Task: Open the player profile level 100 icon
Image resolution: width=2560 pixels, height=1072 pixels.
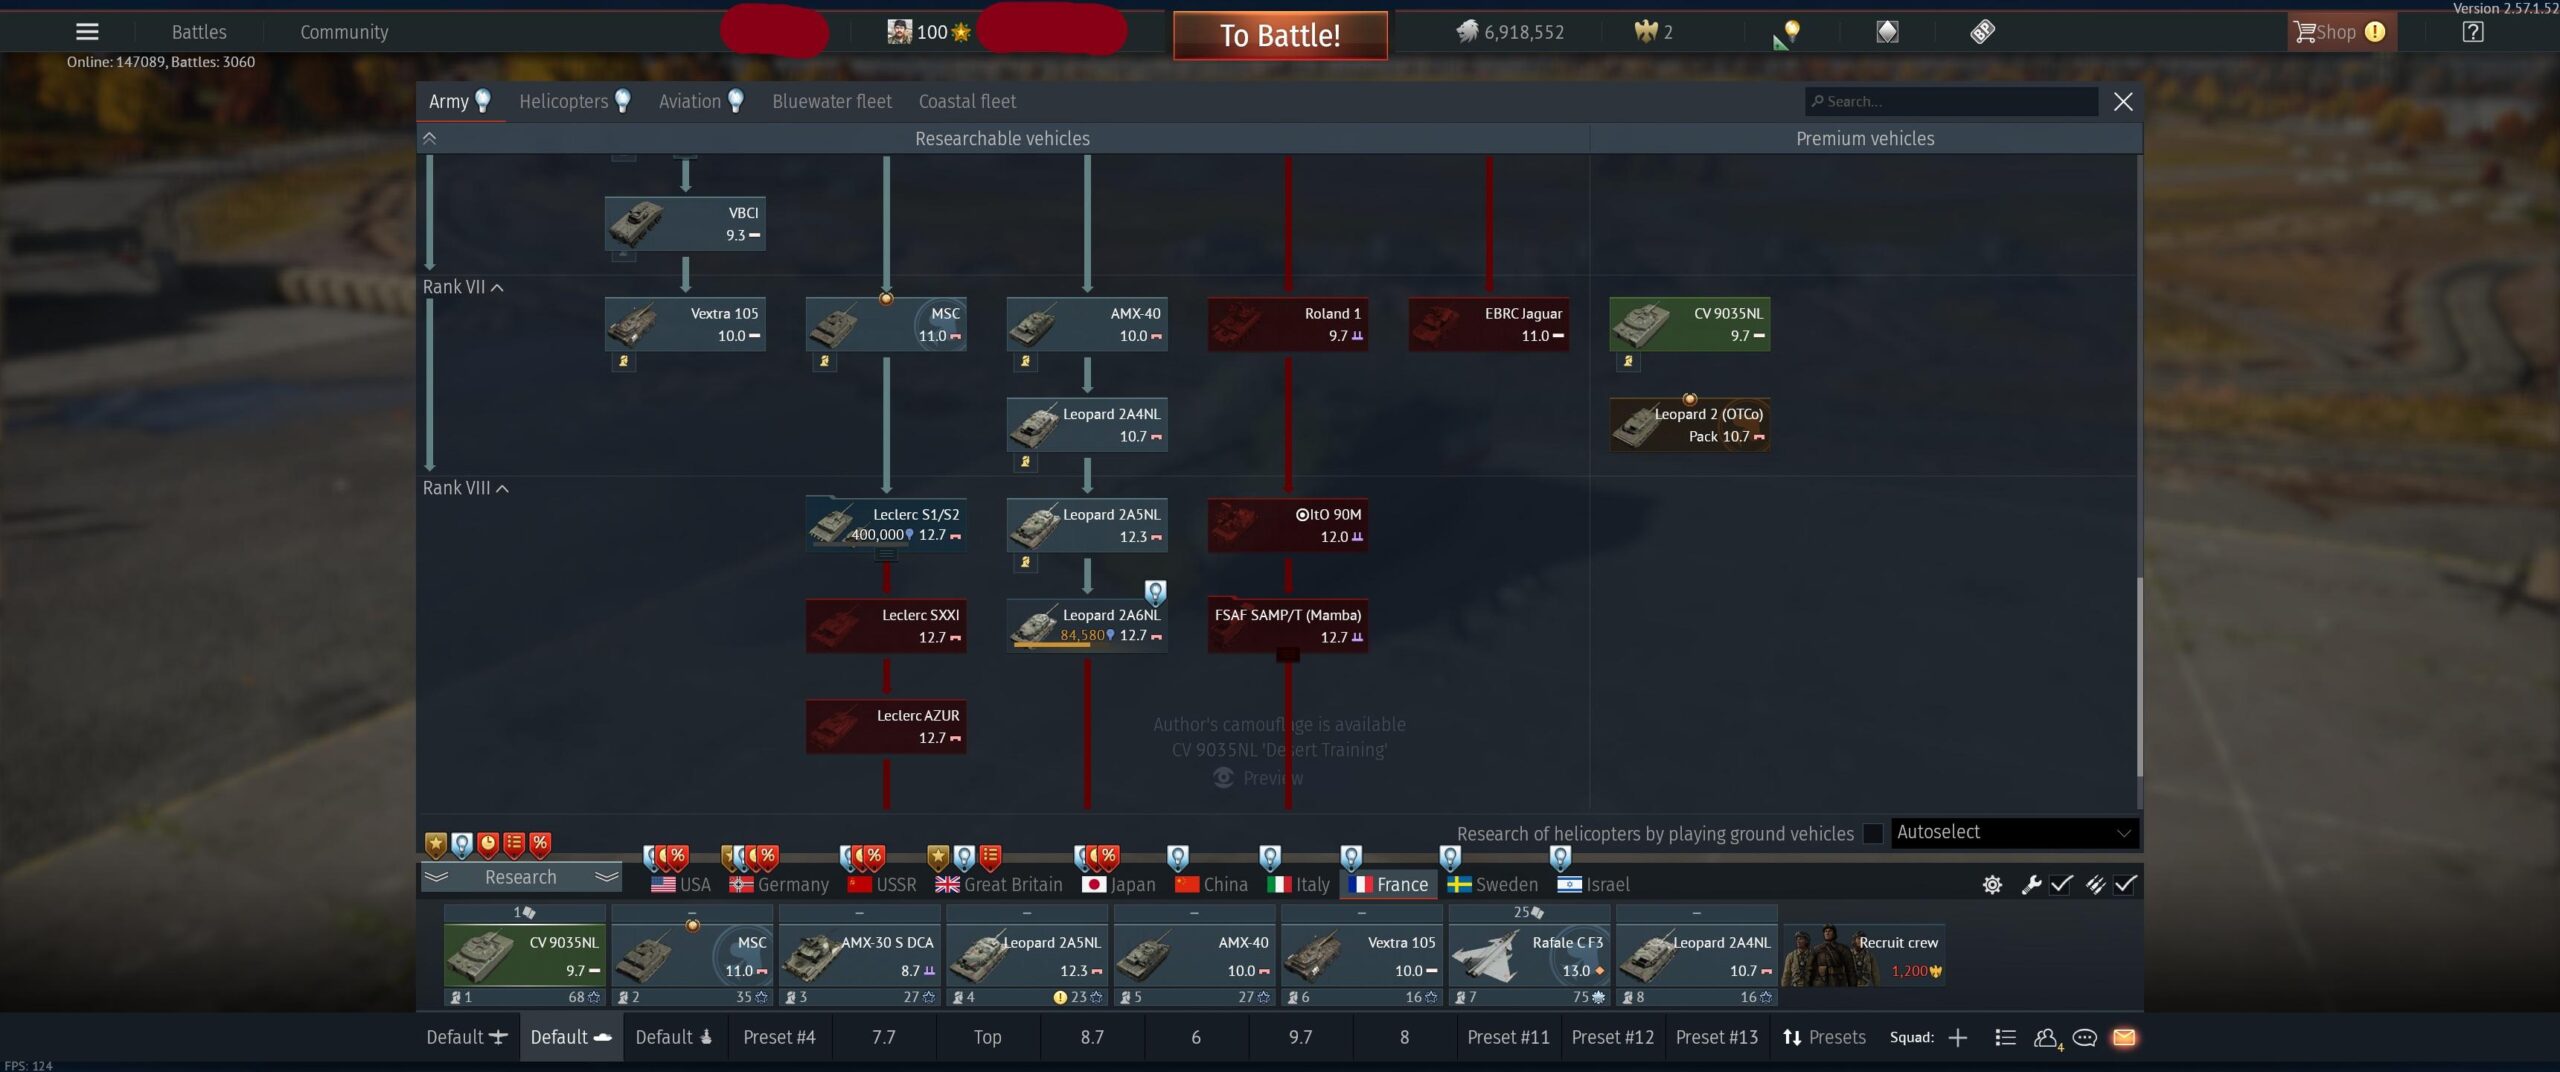Action: pyautogui.click(x=929, y=32)
